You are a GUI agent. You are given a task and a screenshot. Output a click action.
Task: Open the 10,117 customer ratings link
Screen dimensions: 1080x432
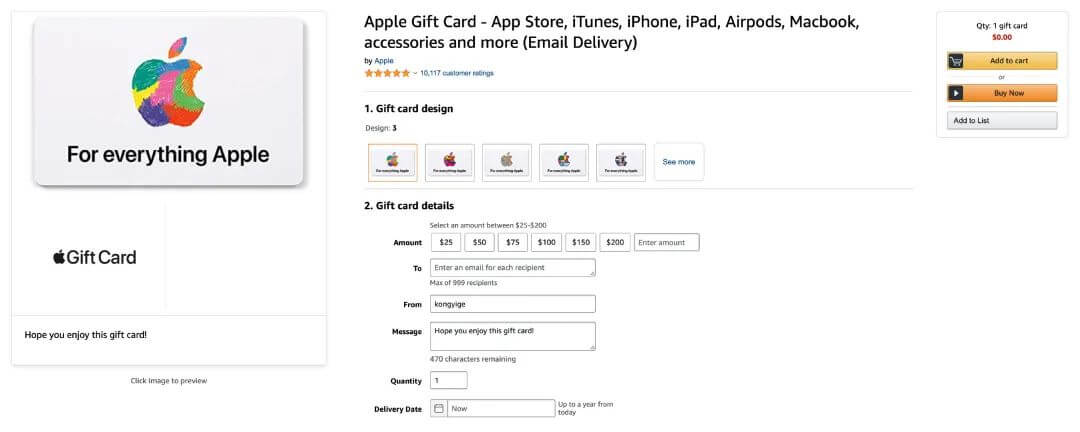point(457,73)
